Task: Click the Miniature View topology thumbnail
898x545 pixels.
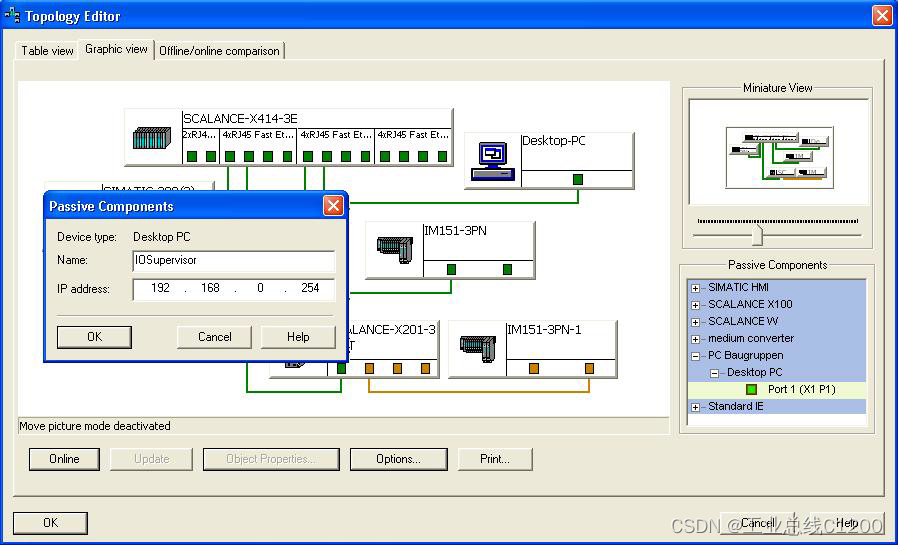Action: (x=779, y=157)
